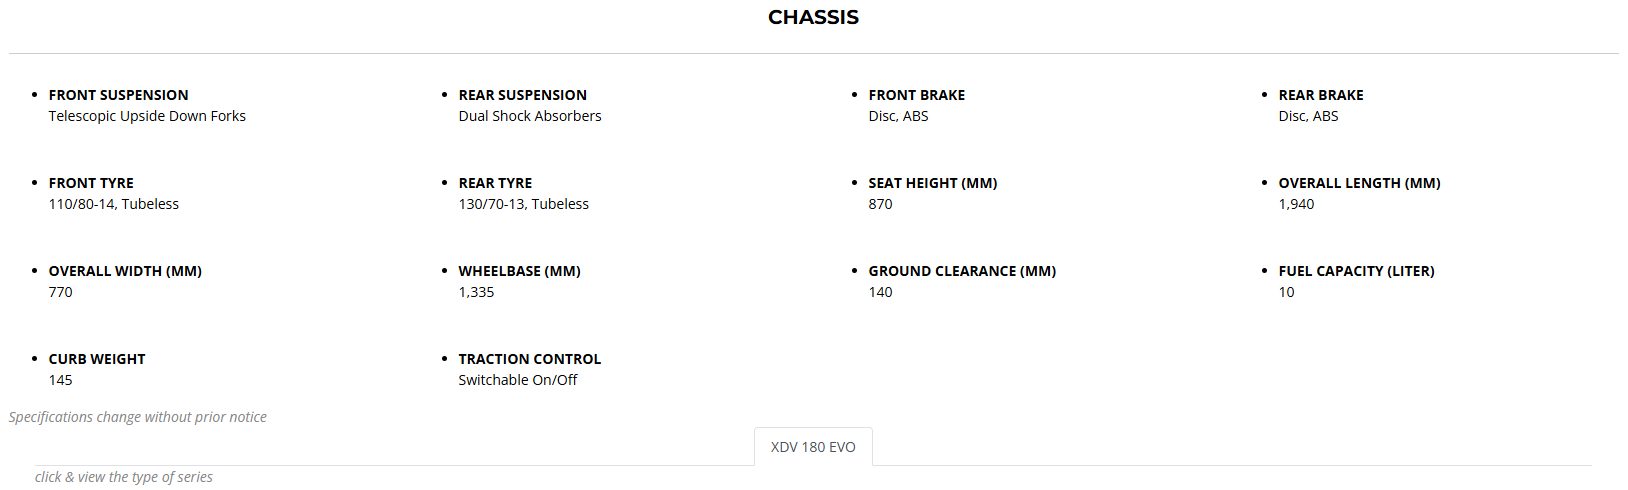Click the REAR BRAKE label
The image size is (1628, 490).
1320,95
